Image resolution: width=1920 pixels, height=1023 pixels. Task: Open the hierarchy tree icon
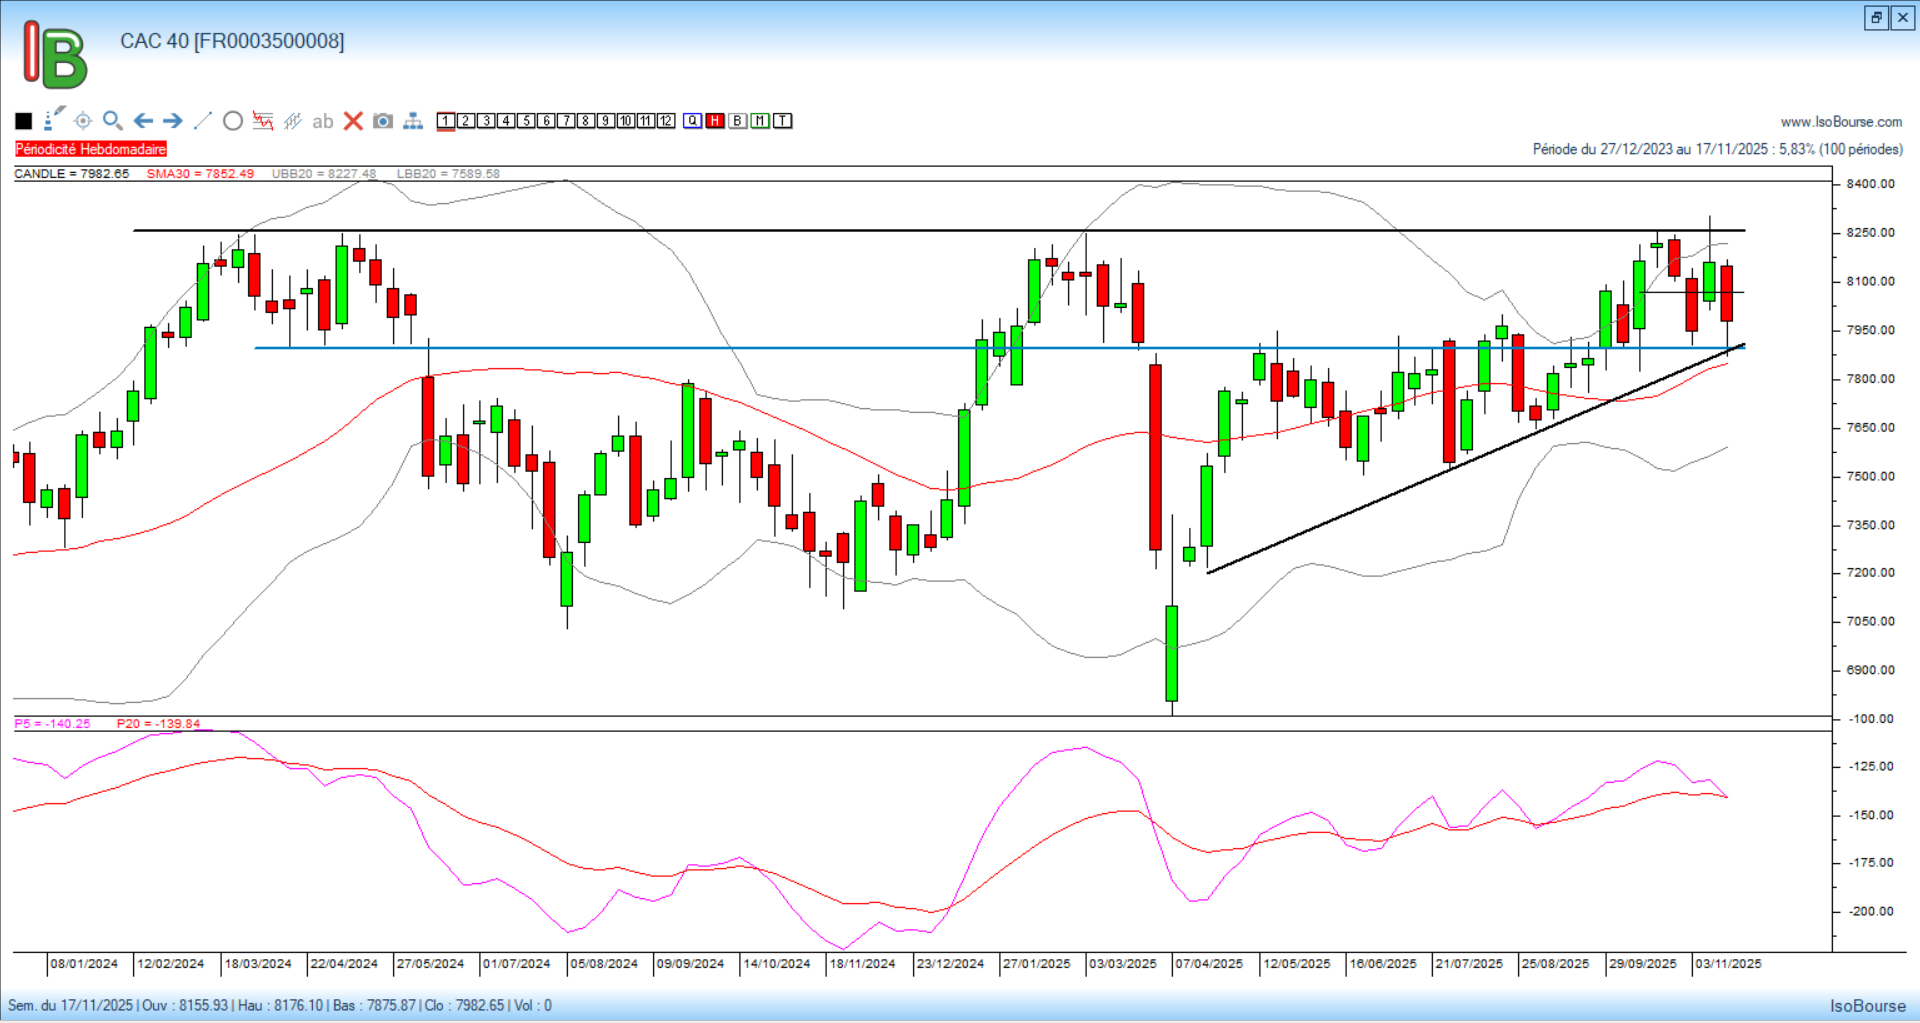(x=413, y=121)
